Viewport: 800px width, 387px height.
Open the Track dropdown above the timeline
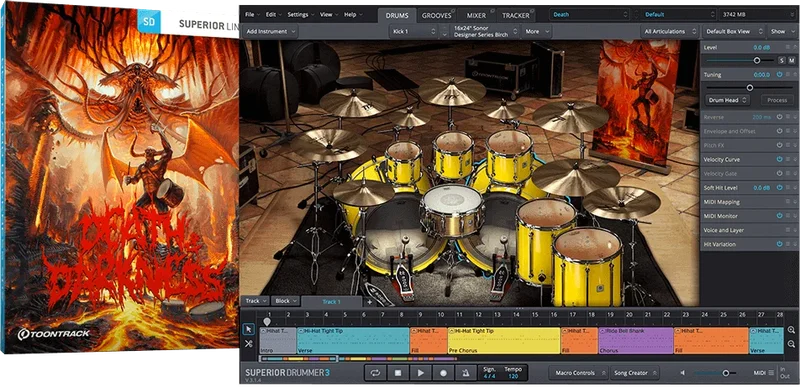256,301
